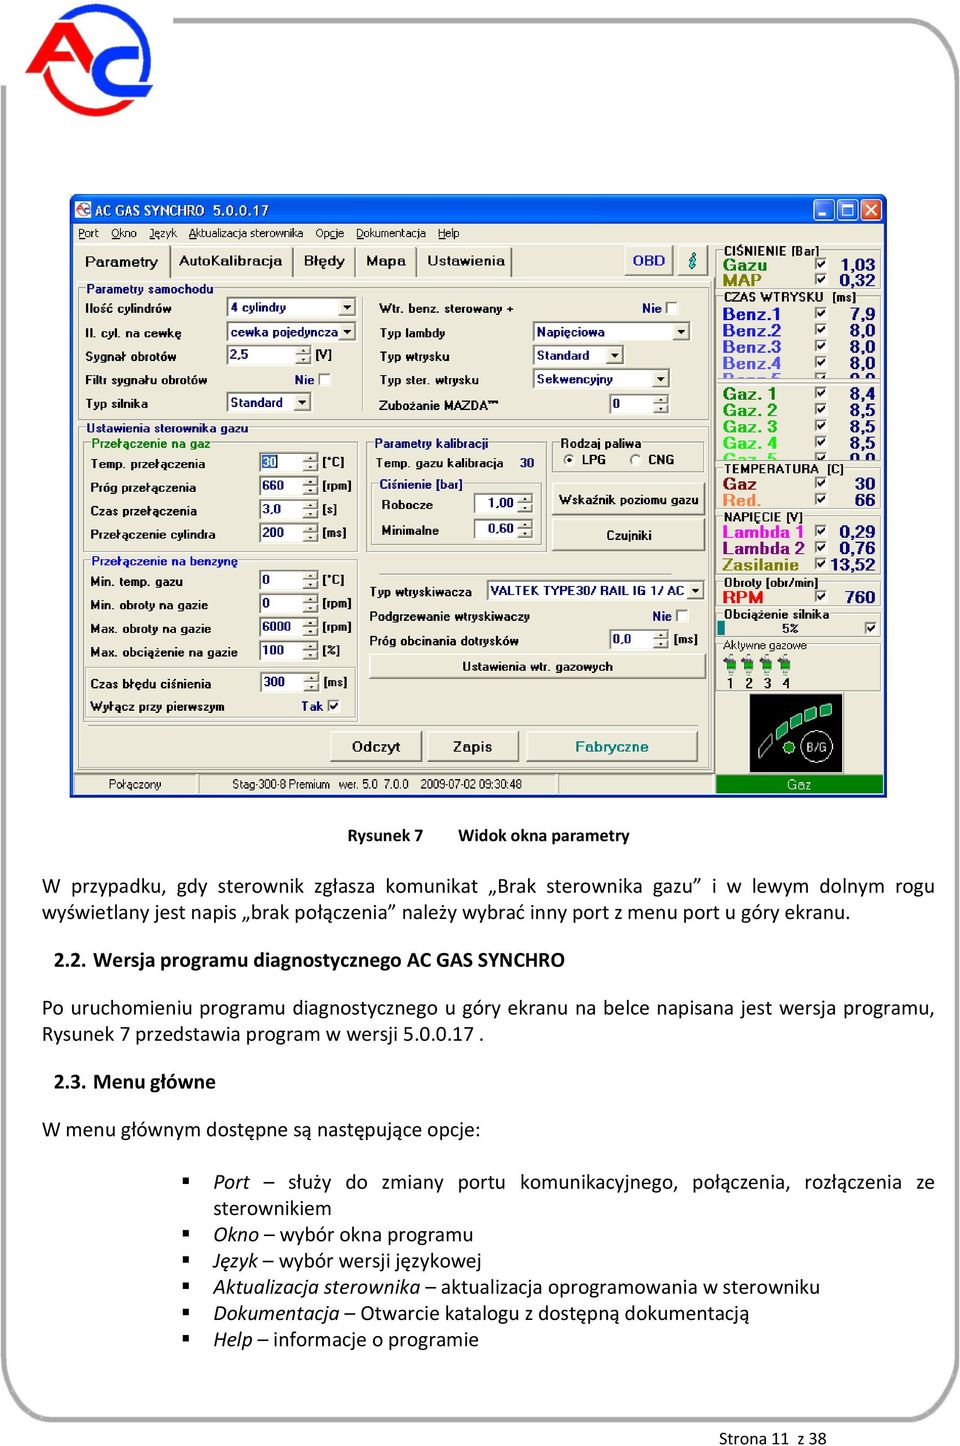Enable Podgrzewanie wtryskiwaczy checkbox
The width and height of the screenshot is (960, 1446).
pos(682,616)
